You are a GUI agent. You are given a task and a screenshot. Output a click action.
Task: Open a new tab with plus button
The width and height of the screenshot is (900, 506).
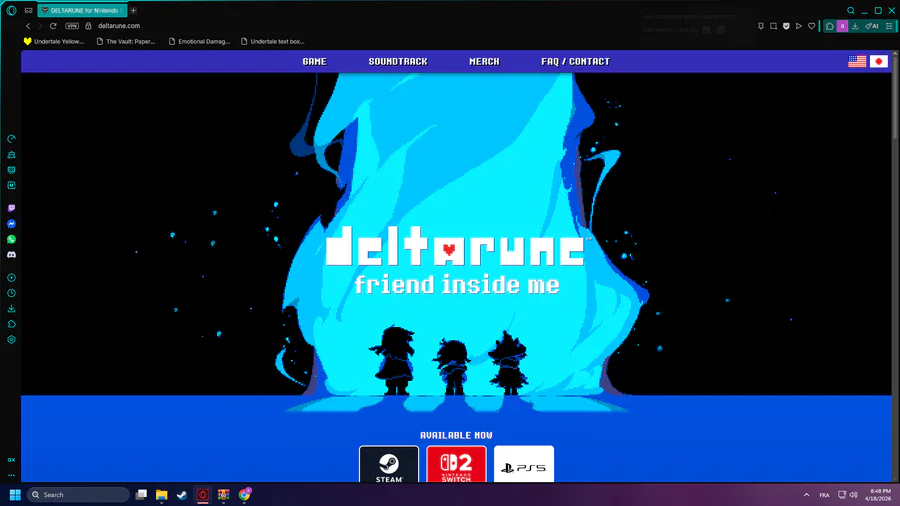click(133, 10)
